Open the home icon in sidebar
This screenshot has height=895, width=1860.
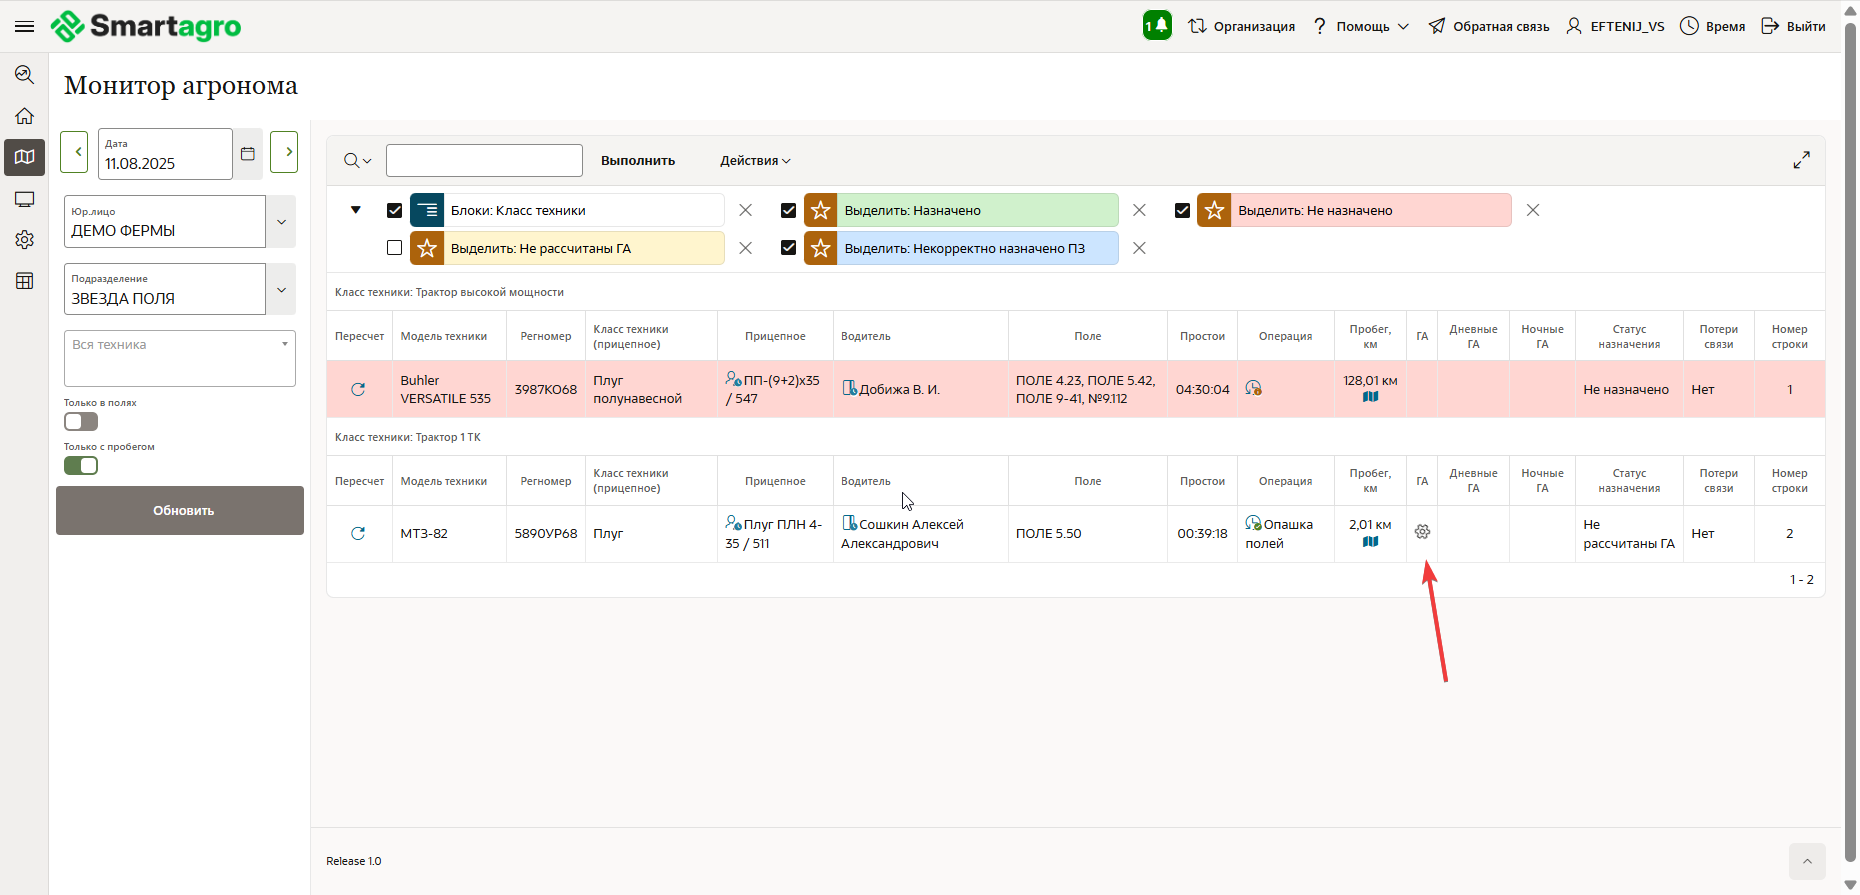pos(25,116)
